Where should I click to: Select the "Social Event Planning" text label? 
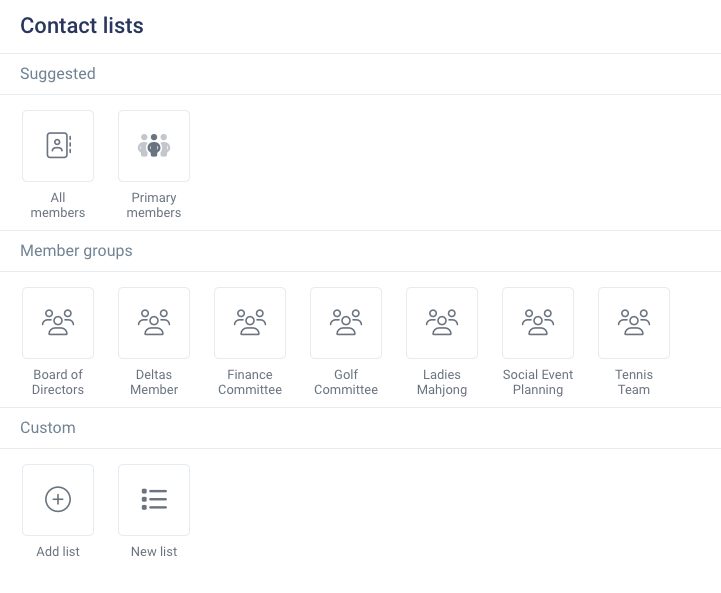coord(538,382)
